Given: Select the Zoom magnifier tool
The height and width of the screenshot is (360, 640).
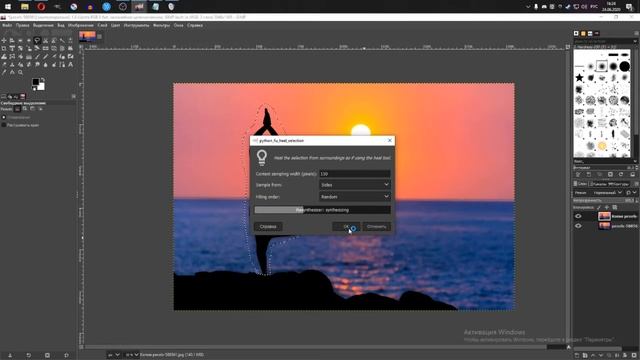Looking at the screenshot, I should point(20,73).
